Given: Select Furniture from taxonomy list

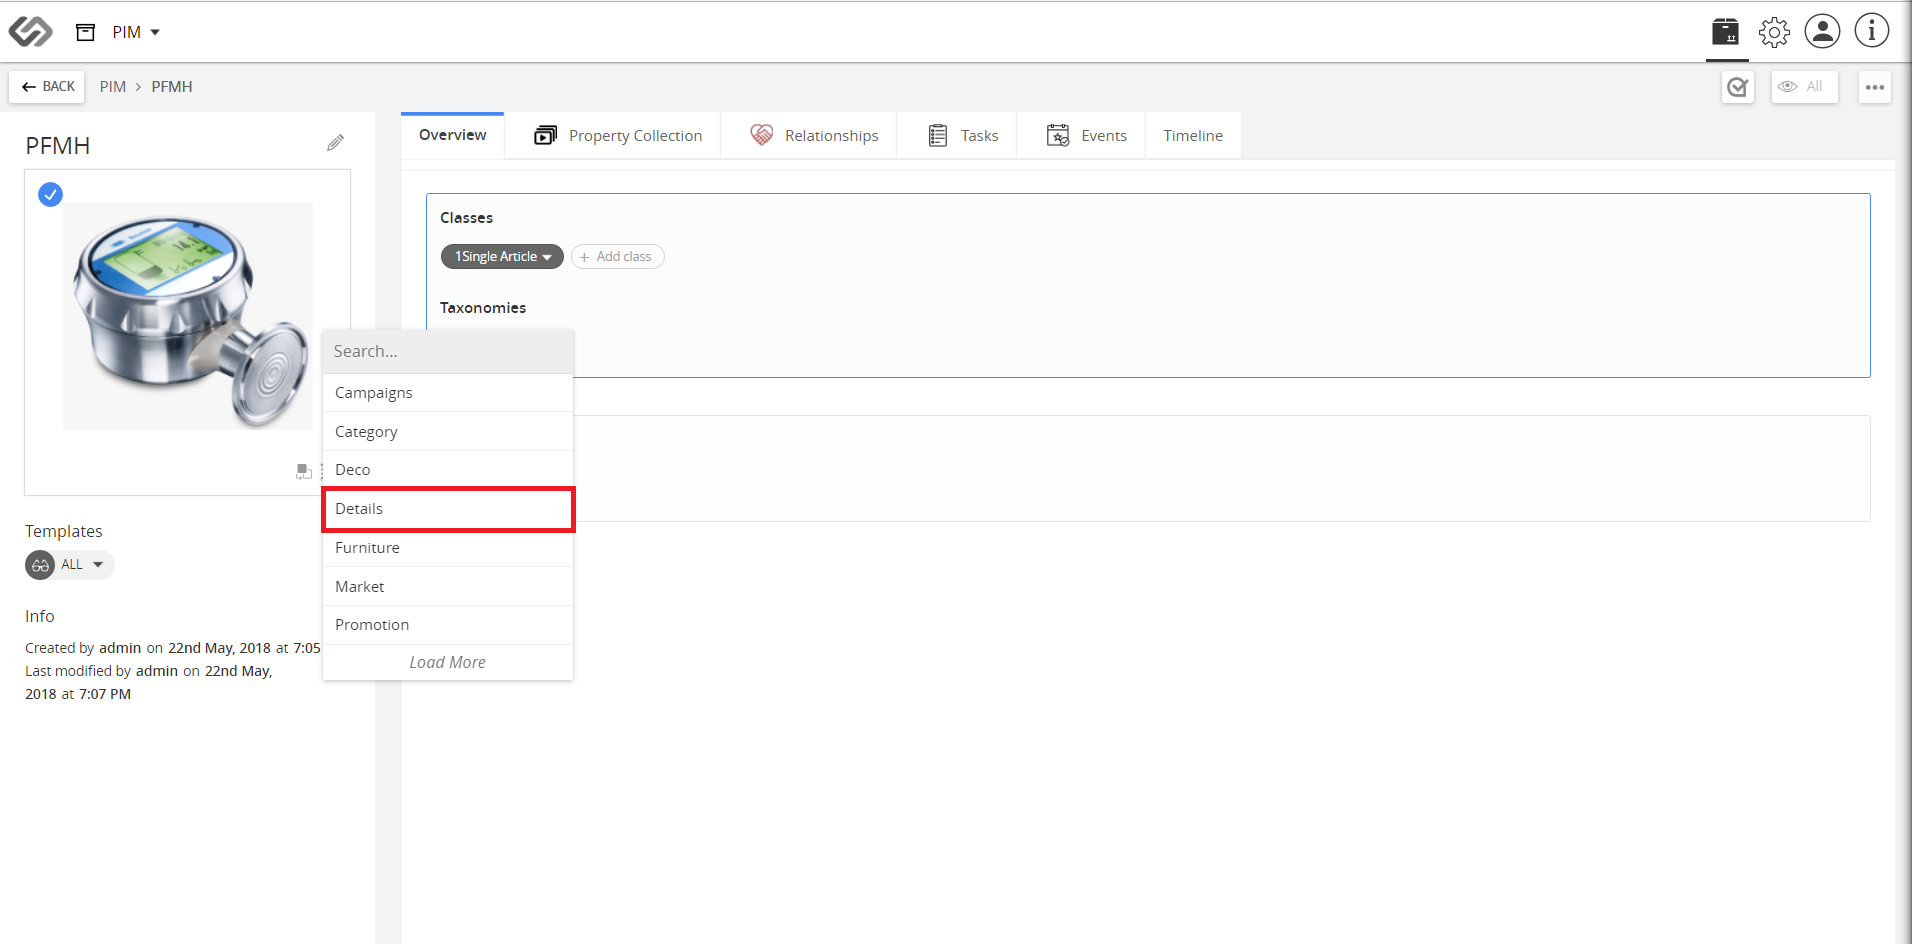Looking at the screenshot, I should (448, 548).
